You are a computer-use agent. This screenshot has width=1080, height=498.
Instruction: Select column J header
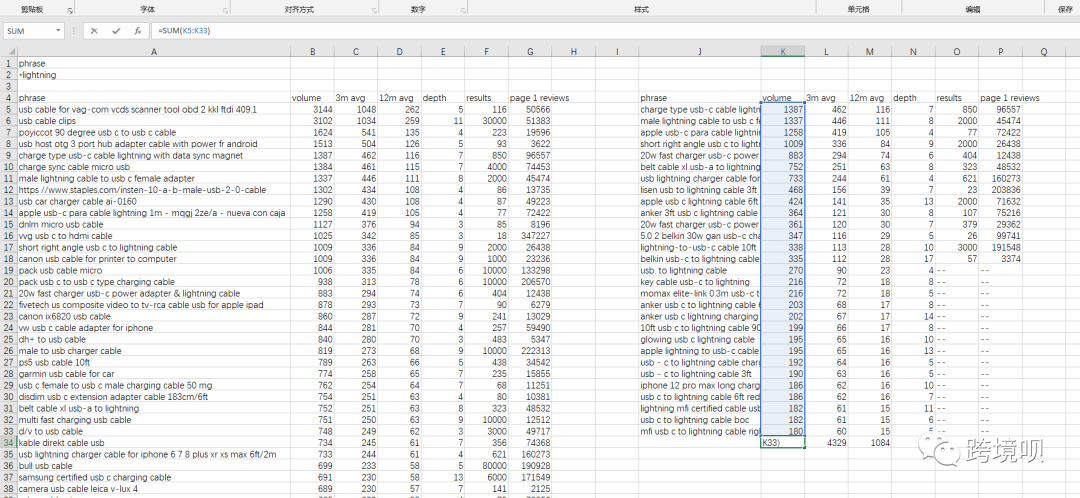[700, 52]
